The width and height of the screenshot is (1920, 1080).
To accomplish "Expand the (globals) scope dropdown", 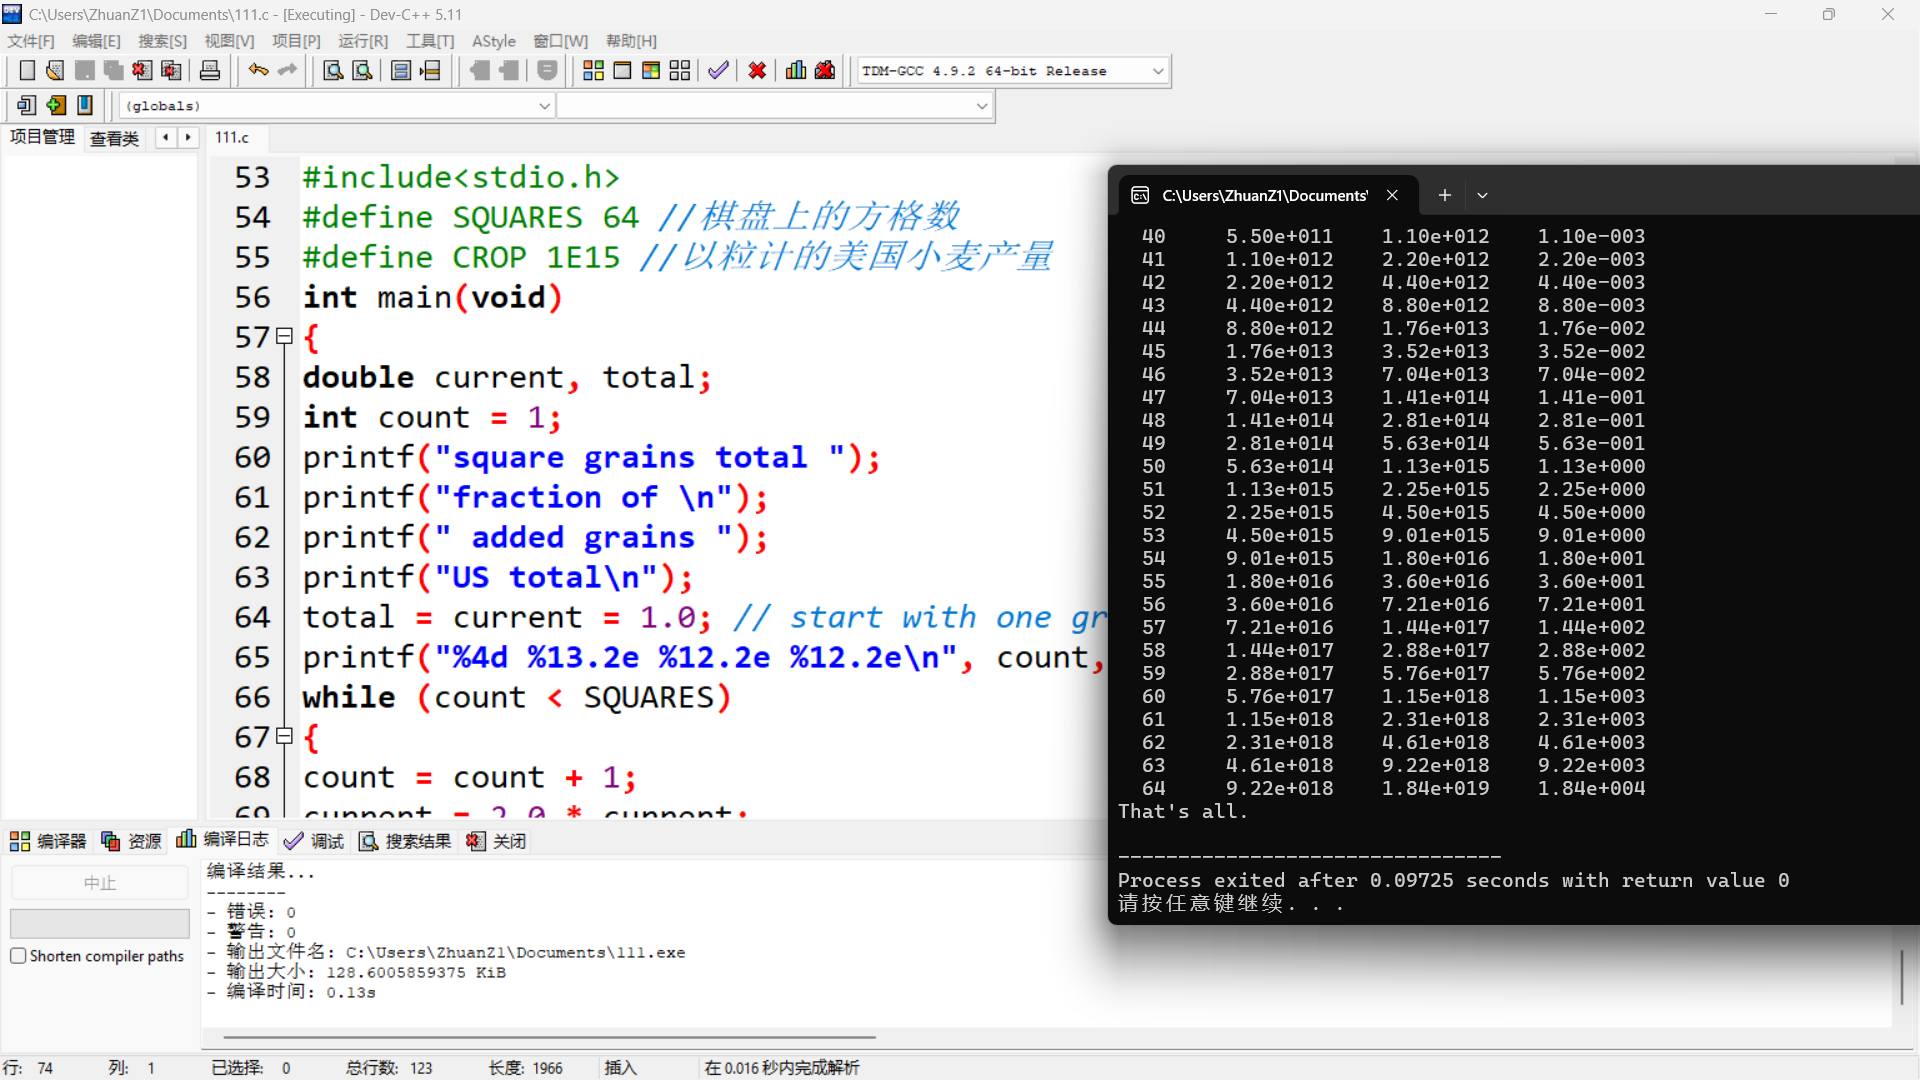I will click(545, 106).
